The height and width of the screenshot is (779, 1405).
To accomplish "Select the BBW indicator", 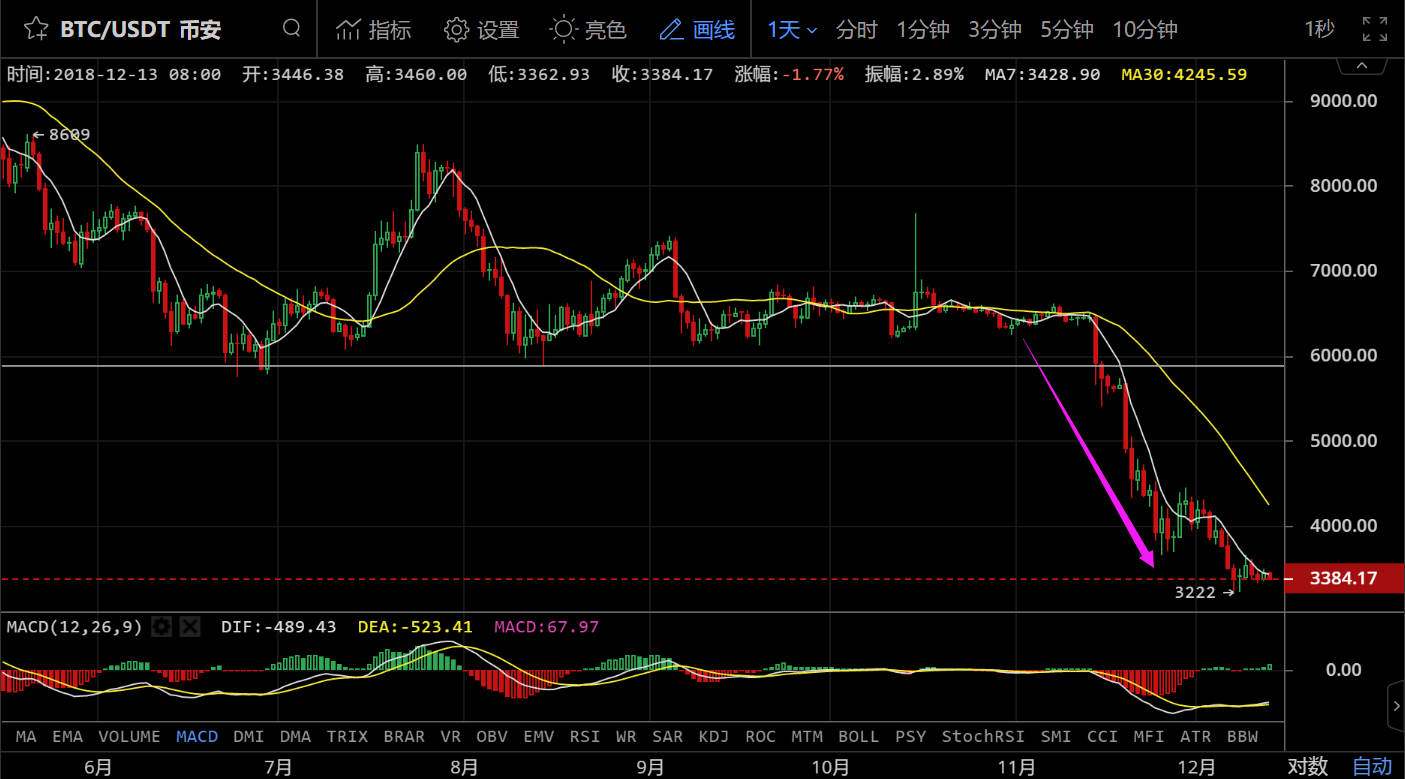I will pyautogui.click(x=1243, y=737).
